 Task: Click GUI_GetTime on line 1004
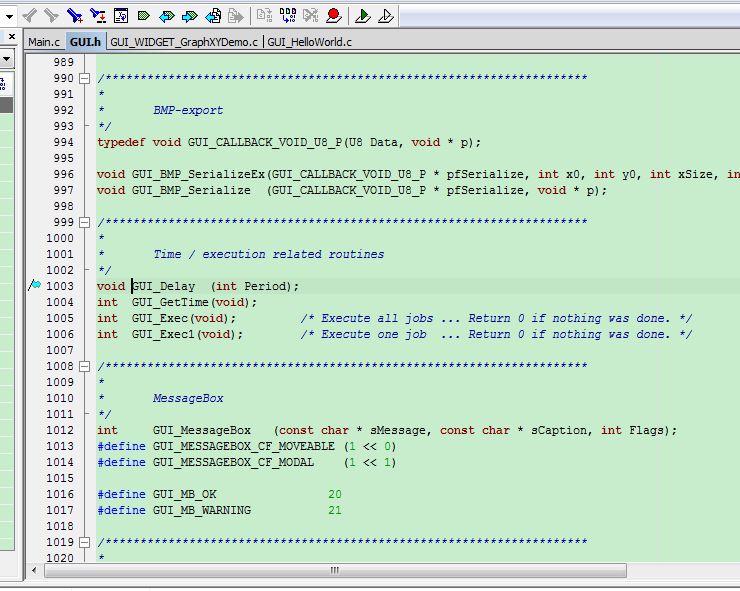[170, 303]
